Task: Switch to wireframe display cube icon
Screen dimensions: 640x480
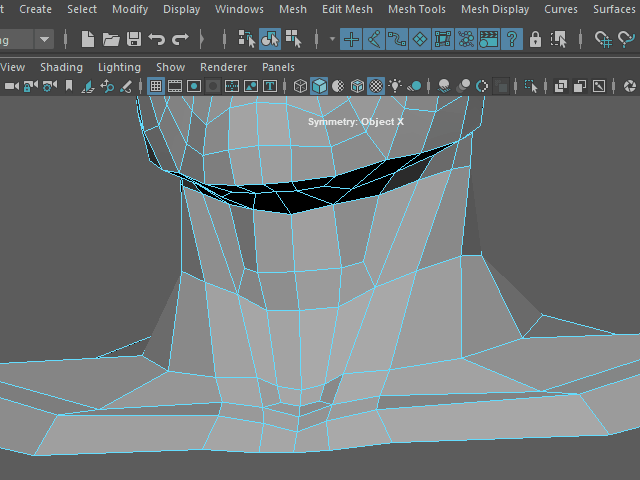Action: coord(300,86)
